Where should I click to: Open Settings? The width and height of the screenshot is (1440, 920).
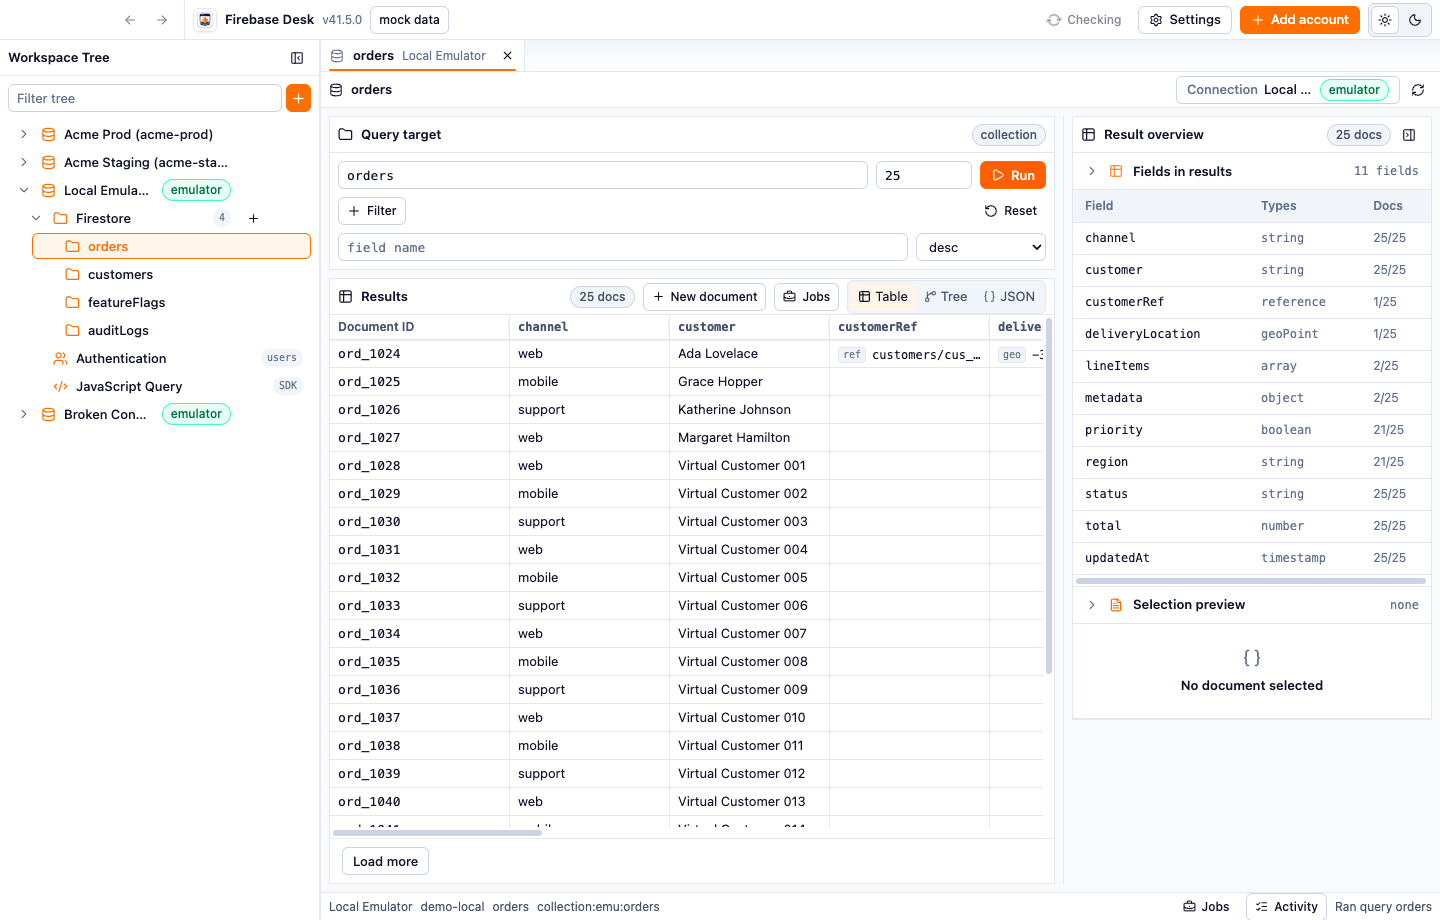click(x=1185, y=20)
